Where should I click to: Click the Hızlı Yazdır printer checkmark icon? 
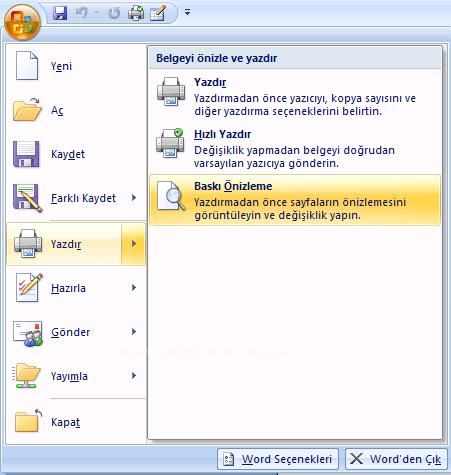tap(170, 143)
